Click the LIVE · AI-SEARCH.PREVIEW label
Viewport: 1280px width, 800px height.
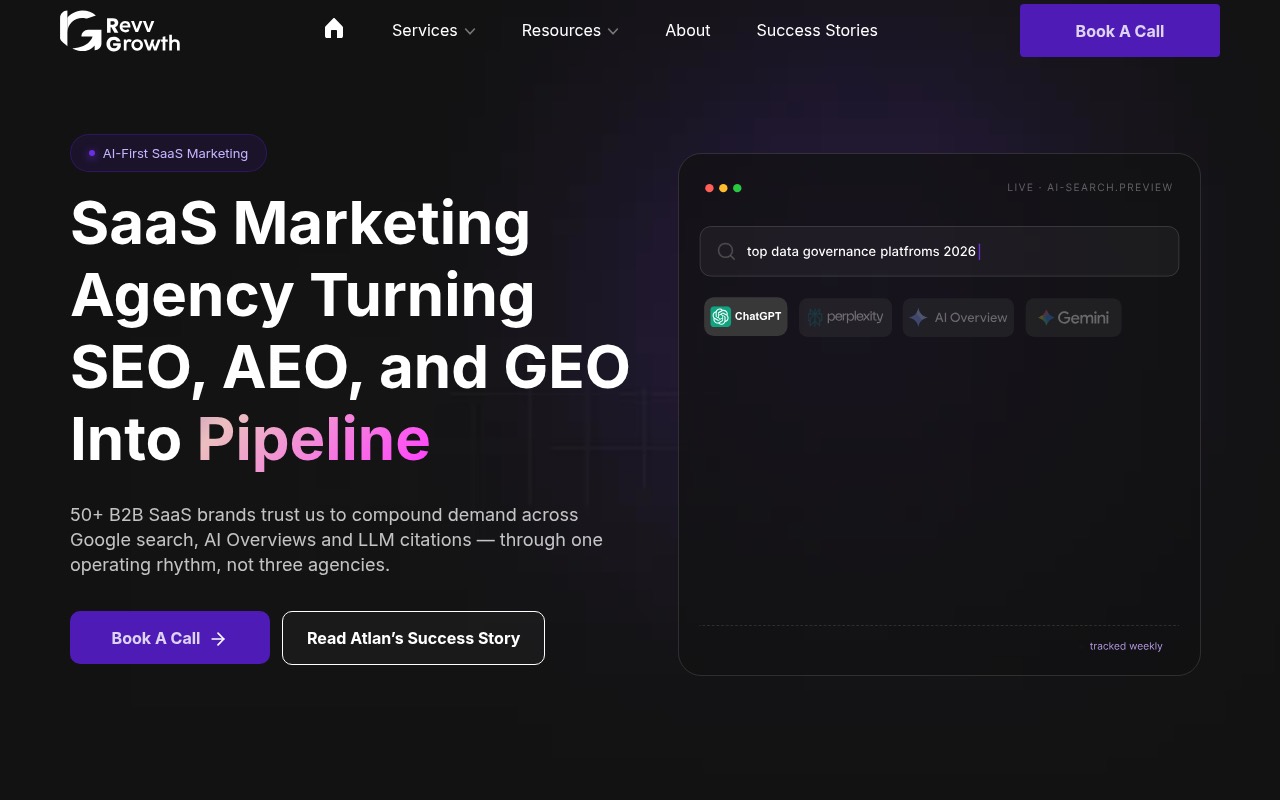(x=1090, y=187)
